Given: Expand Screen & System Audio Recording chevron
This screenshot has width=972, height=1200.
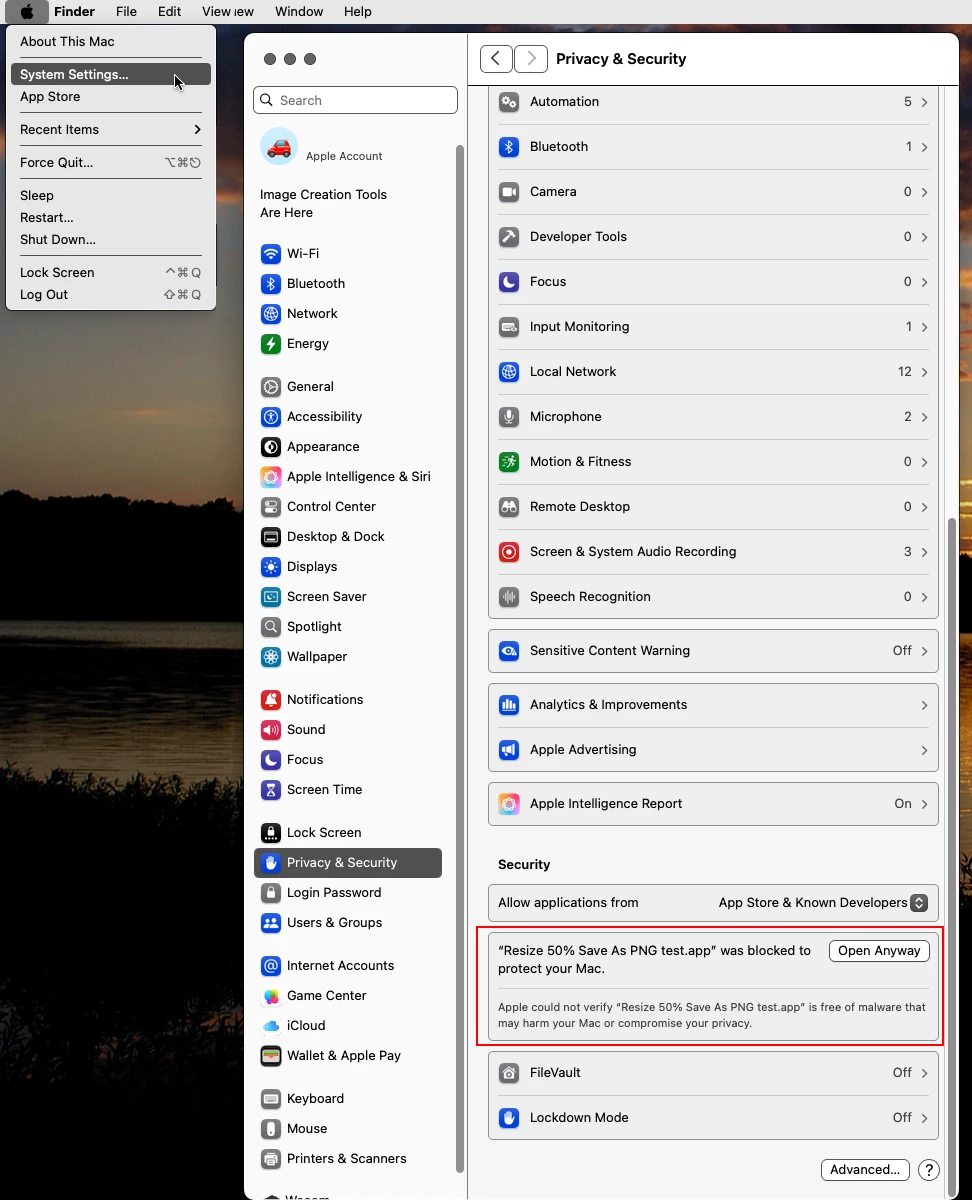Looking at the screenshot, I should pos(924,552).
